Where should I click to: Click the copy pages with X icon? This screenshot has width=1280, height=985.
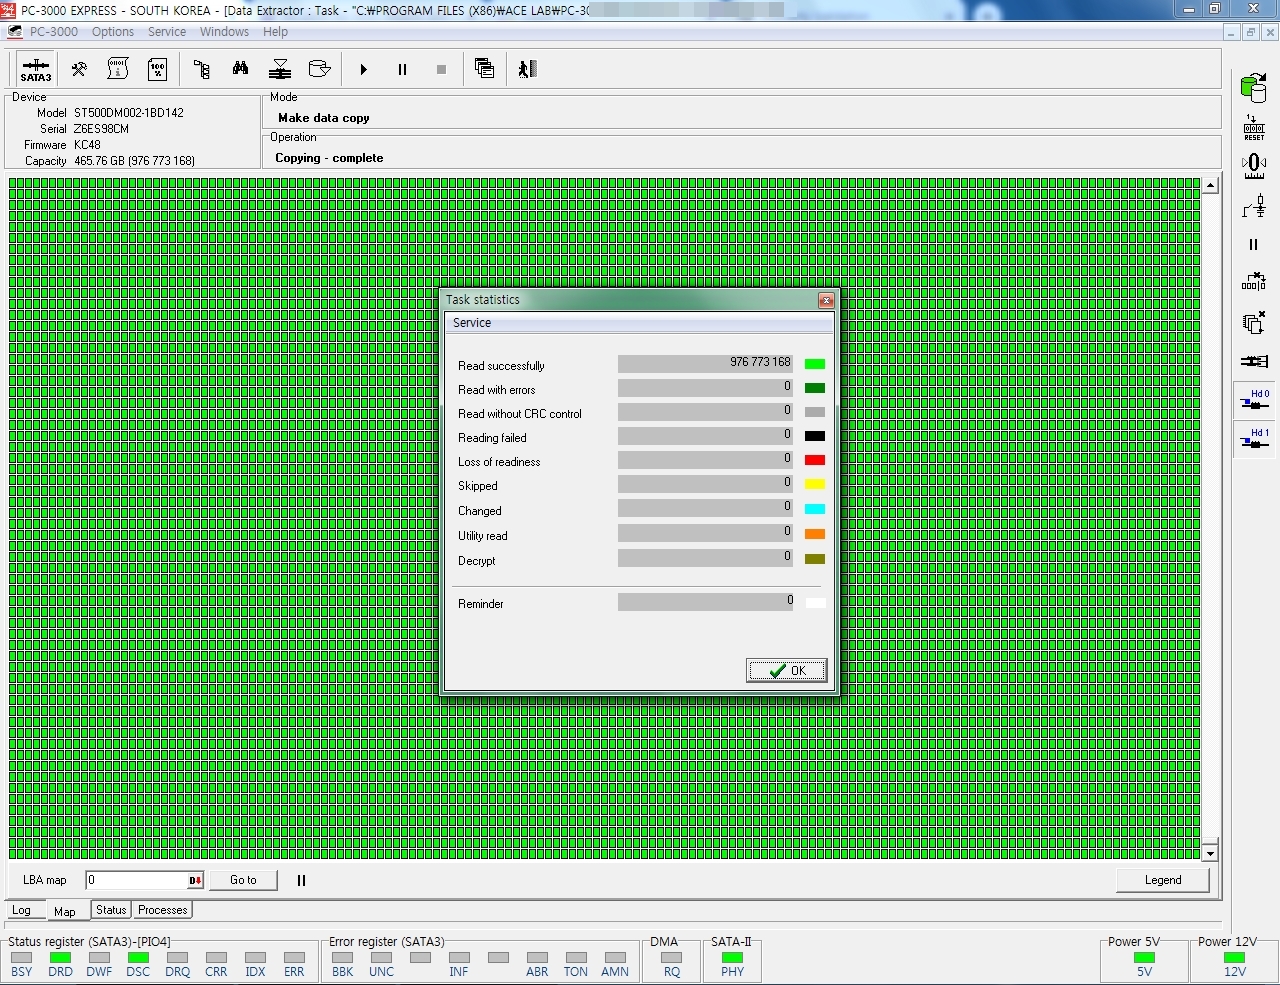pos(1254,322)
